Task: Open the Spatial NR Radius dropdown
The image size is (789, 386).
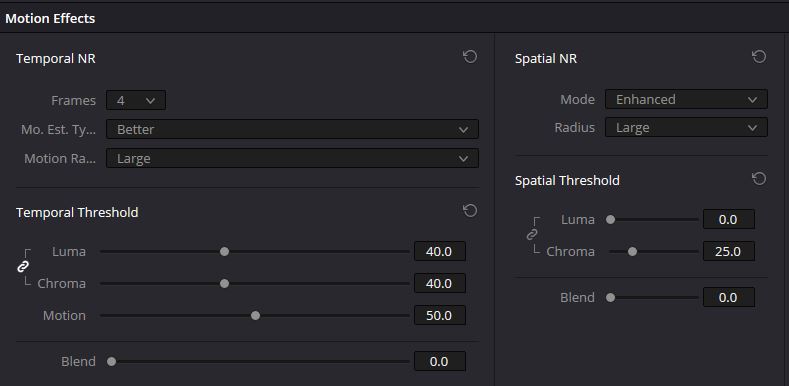Action: click(x=686, y=127)
